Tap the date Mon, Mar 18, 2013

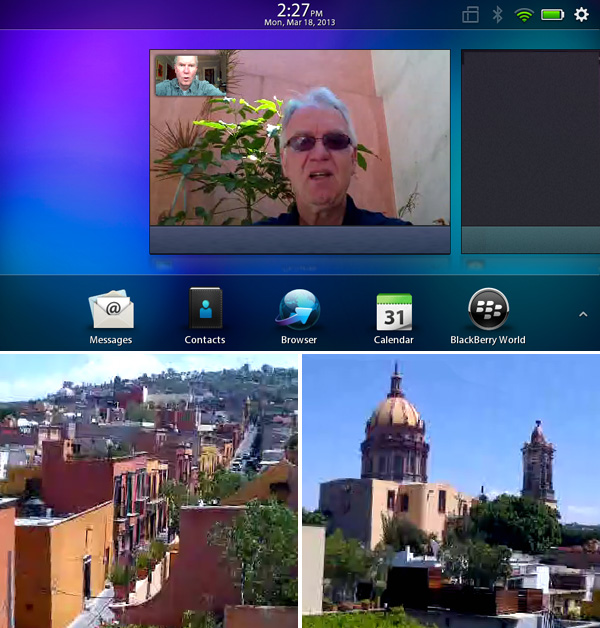pos(300,22)
